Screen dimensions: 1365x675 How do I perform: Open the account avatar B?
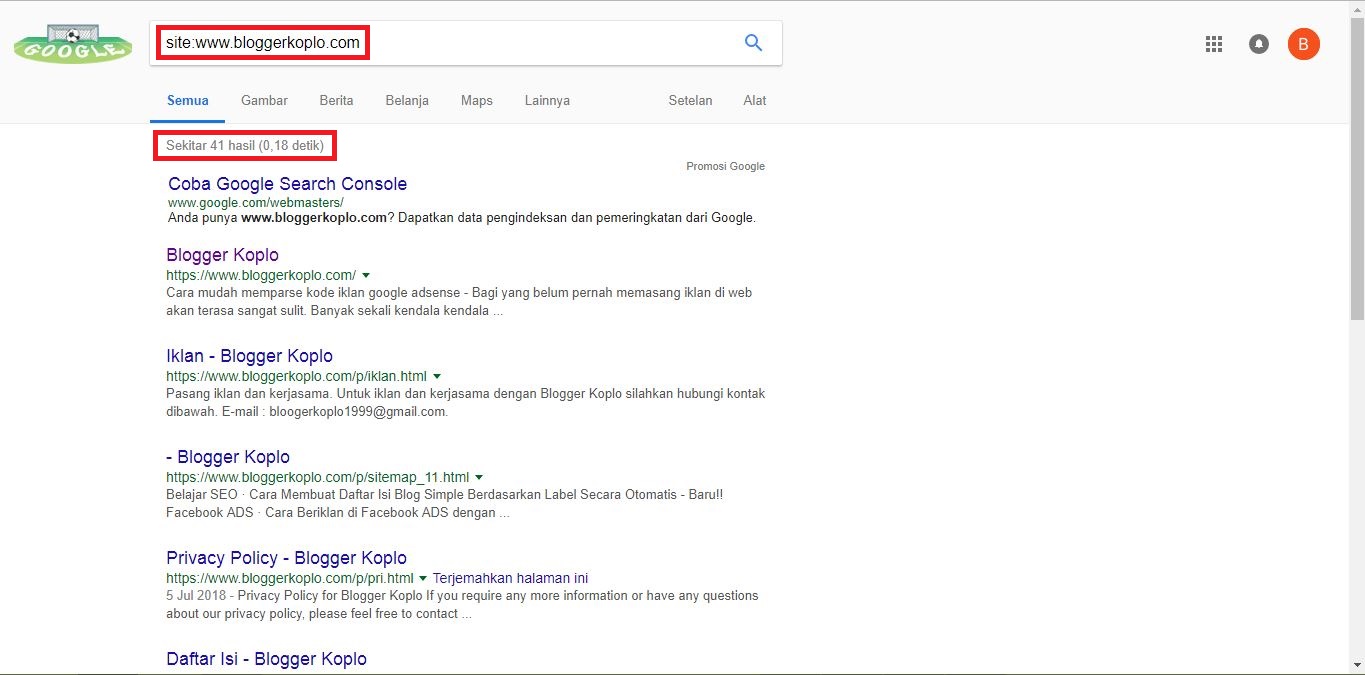point(1304,44)
